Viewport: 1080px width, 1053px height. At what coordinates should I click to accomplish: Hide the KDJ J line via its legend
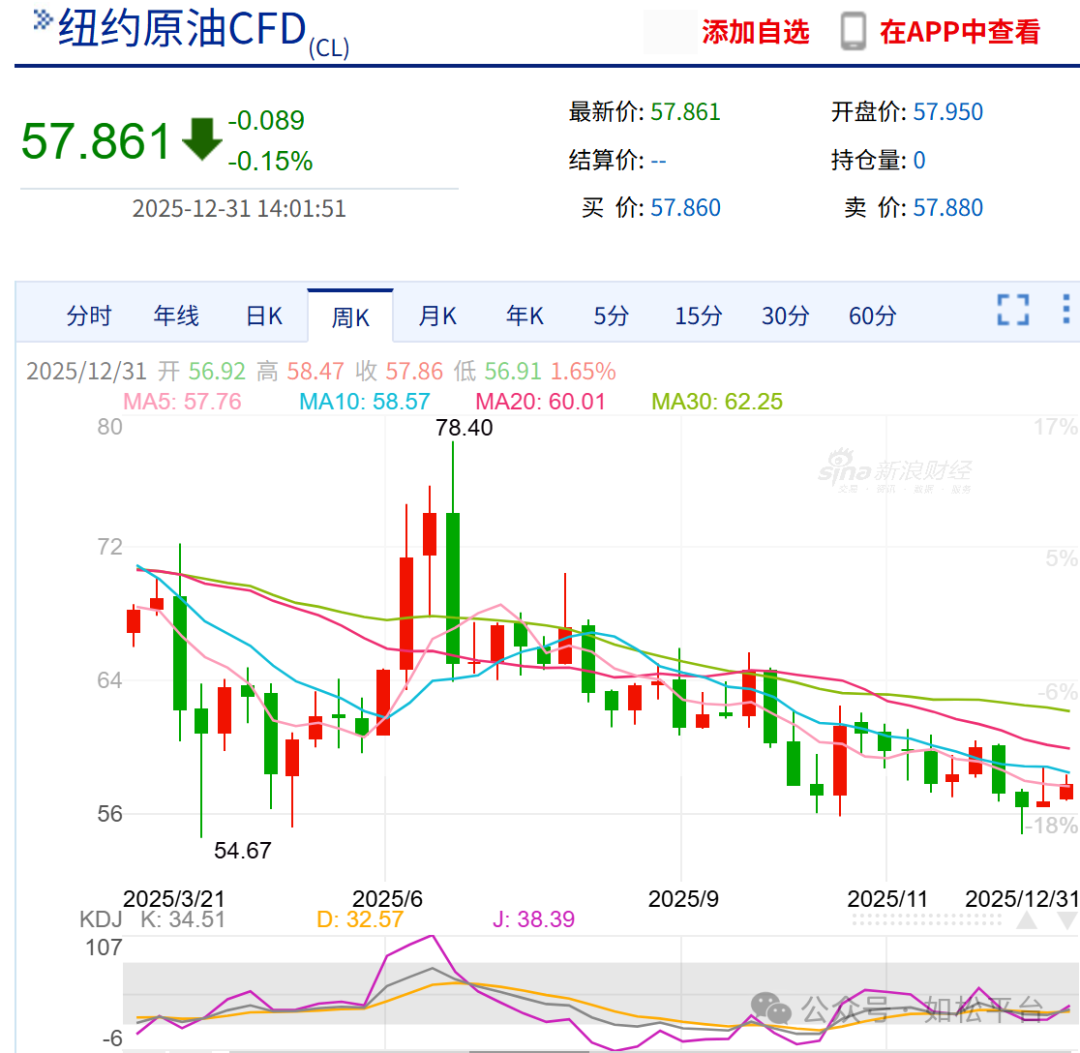point(532,919)
